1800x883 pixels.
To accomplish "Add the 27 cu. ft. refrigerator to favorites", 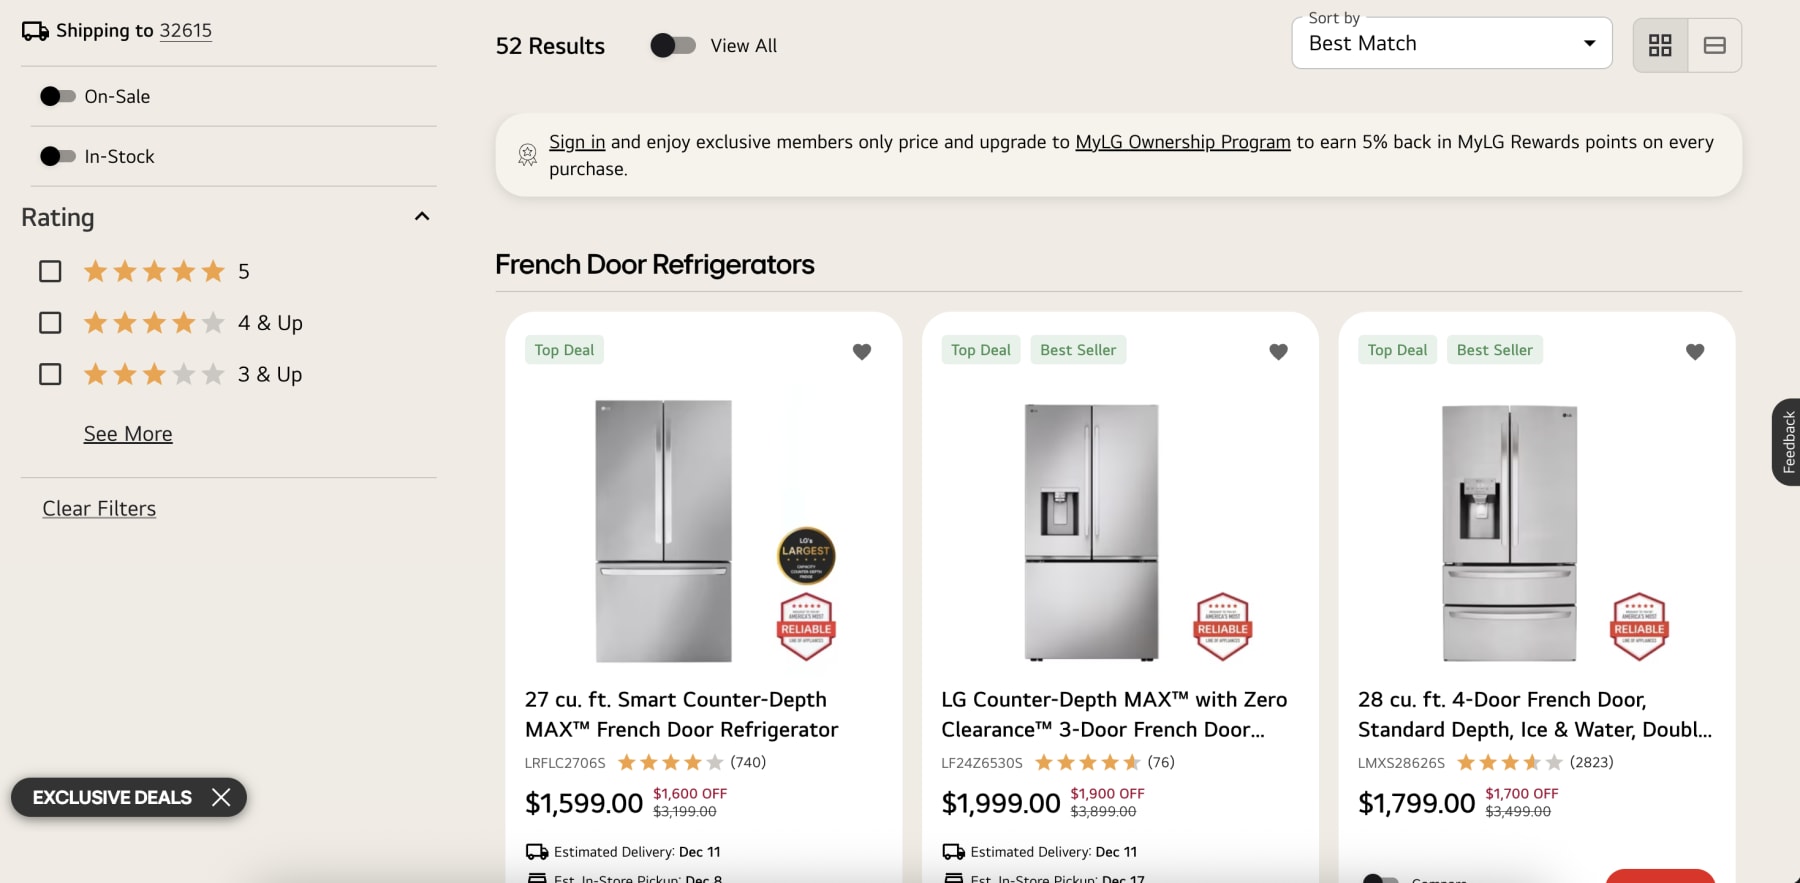I will click(x=862, y=352).
